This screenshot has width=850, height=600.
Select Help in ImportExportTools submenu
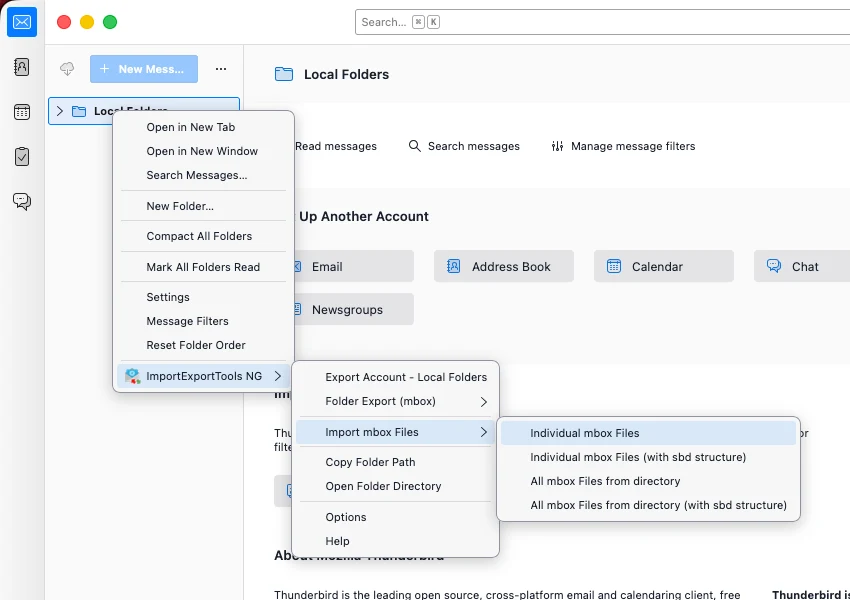[395, 541]
